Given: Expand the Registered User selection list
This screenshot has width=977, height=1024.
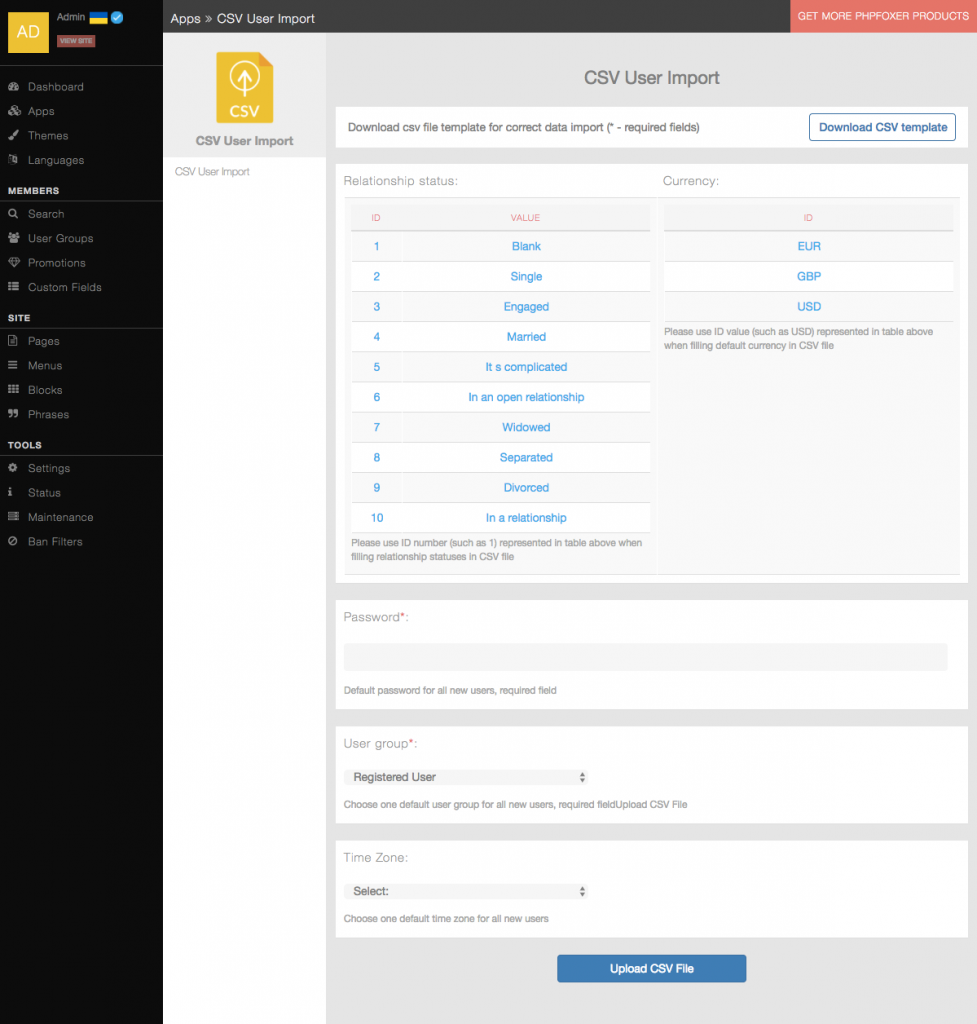Looking at the screenshot, I should point(466,776).
